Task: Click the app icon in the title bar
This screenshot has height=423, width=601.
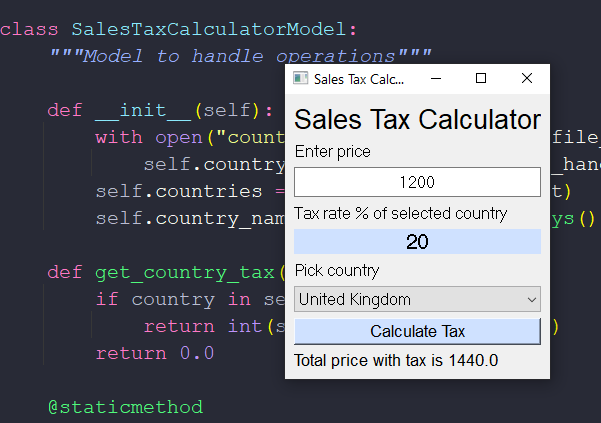Action: point(300,78)
